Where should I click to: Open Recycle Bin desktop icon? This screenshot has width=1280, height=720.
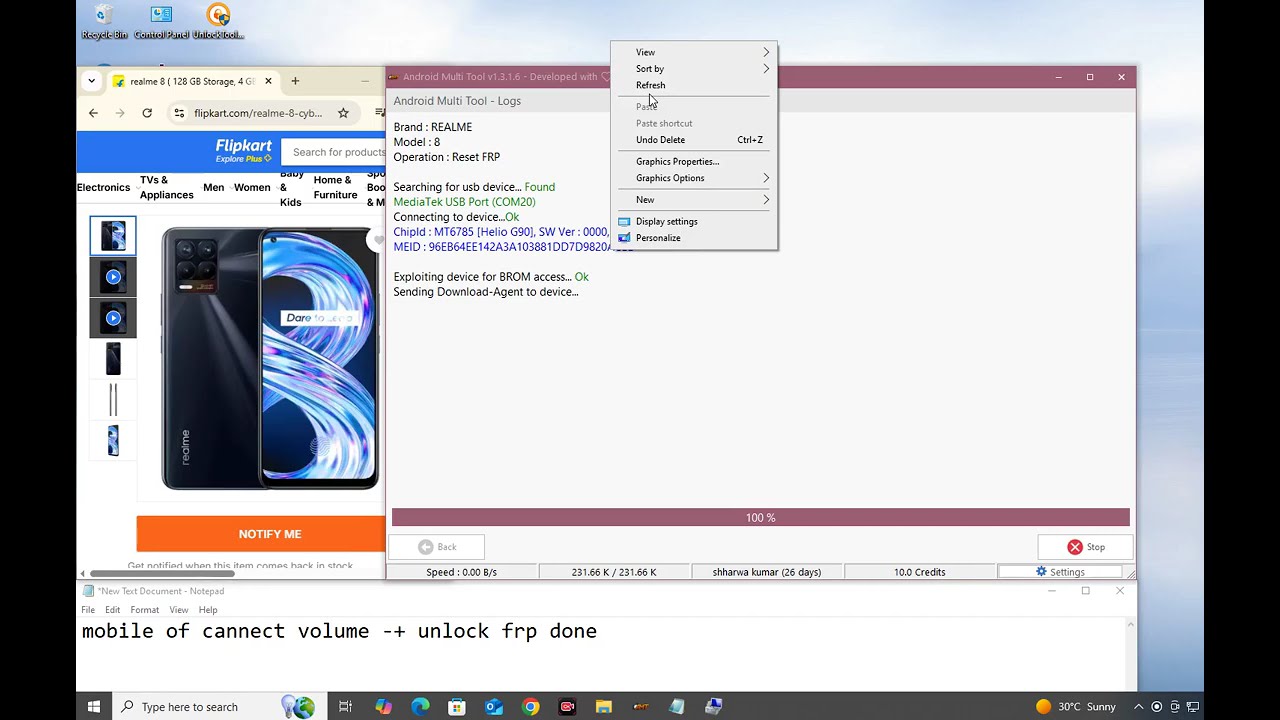pyautogui.click(x=104, y=22)
